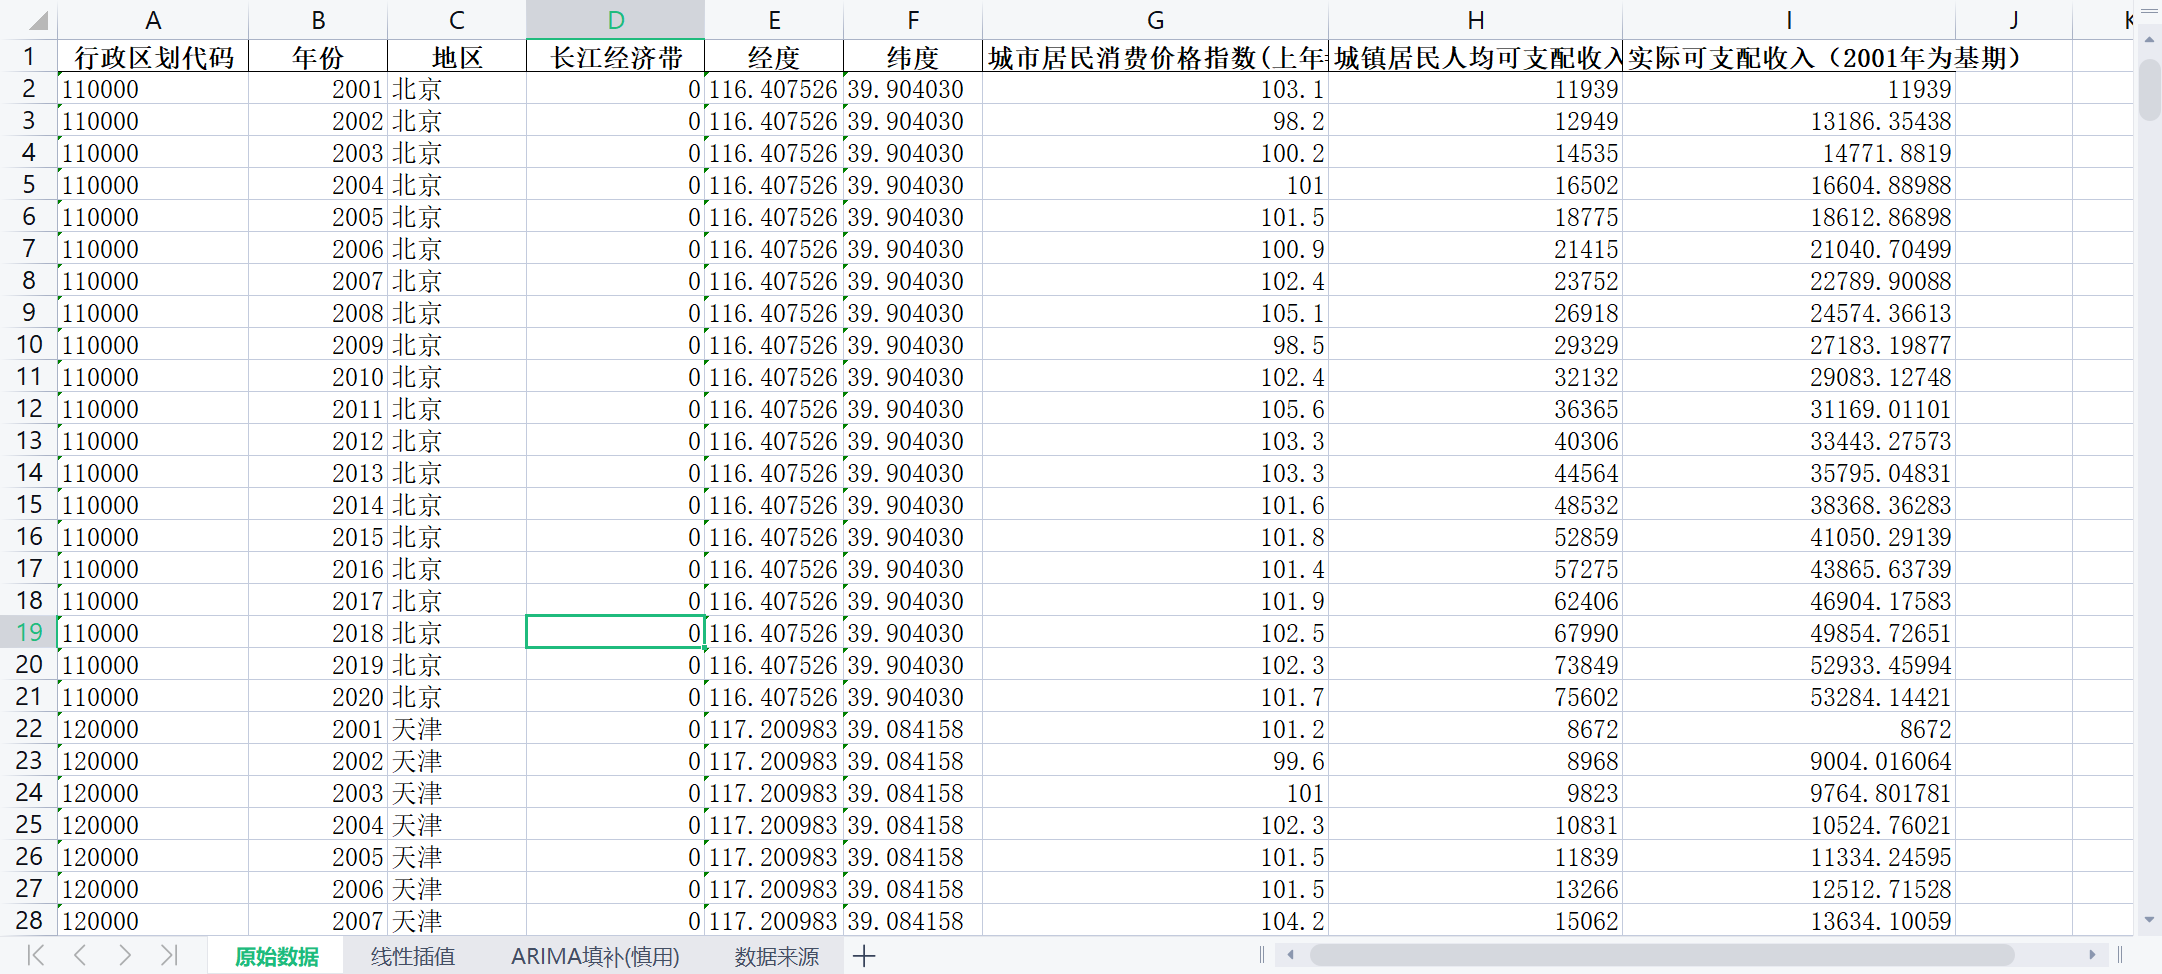
Task: Select year cell 2001 for 天津
Action: 318,729
